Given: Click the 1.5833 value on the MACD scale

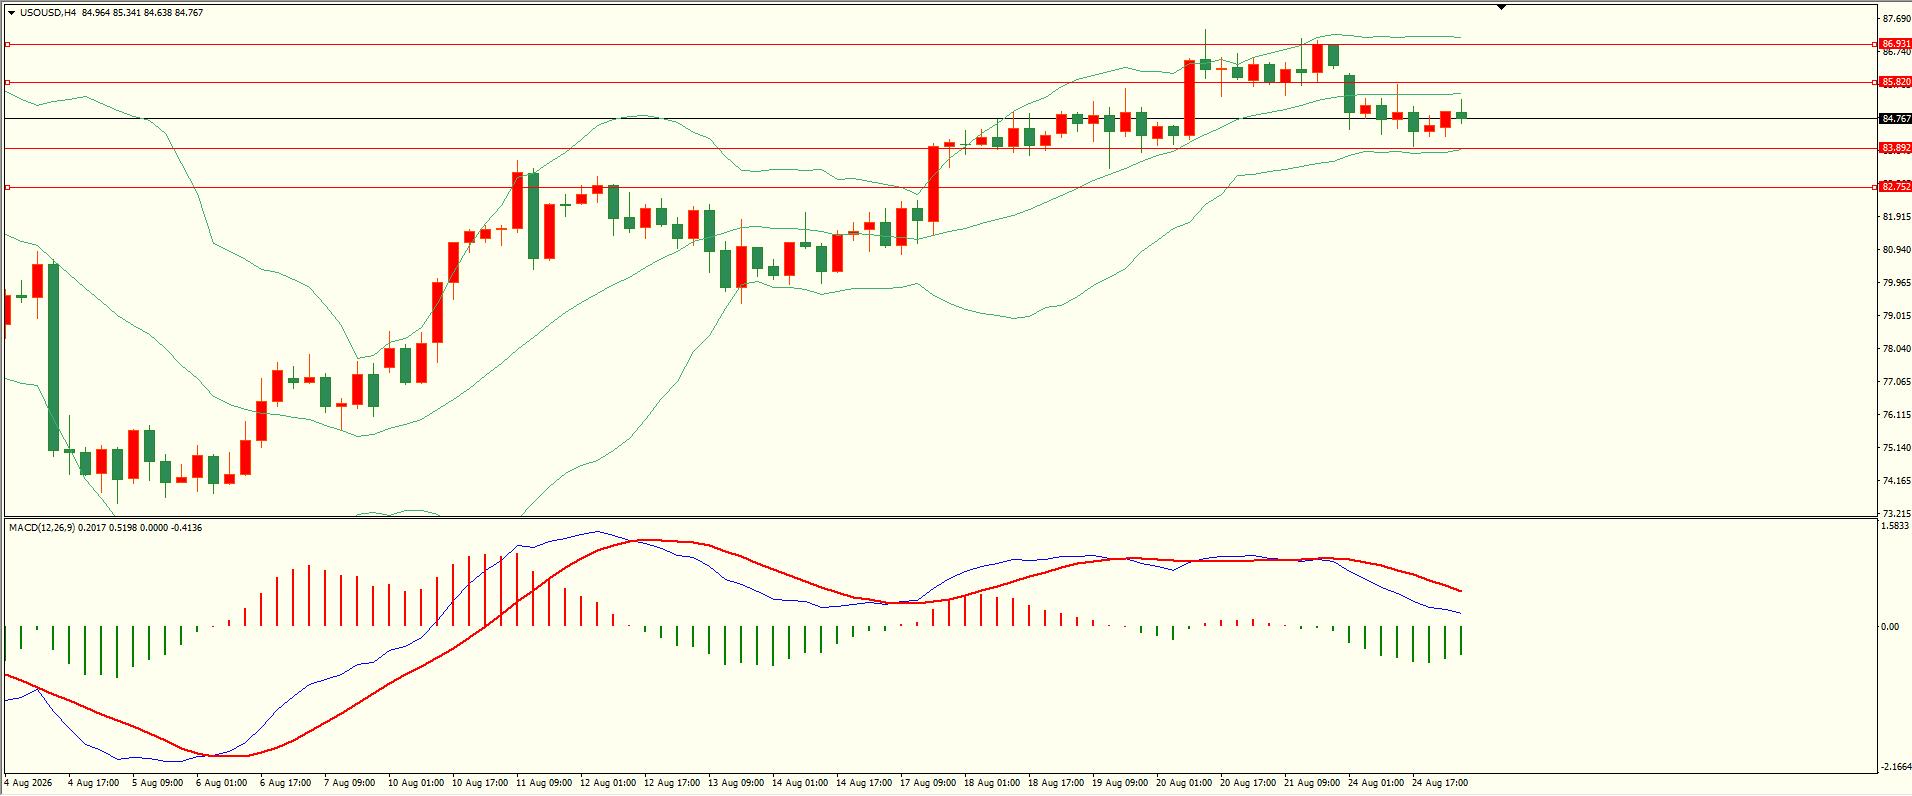Looking at the screenshot, I should pos(1895,526).
